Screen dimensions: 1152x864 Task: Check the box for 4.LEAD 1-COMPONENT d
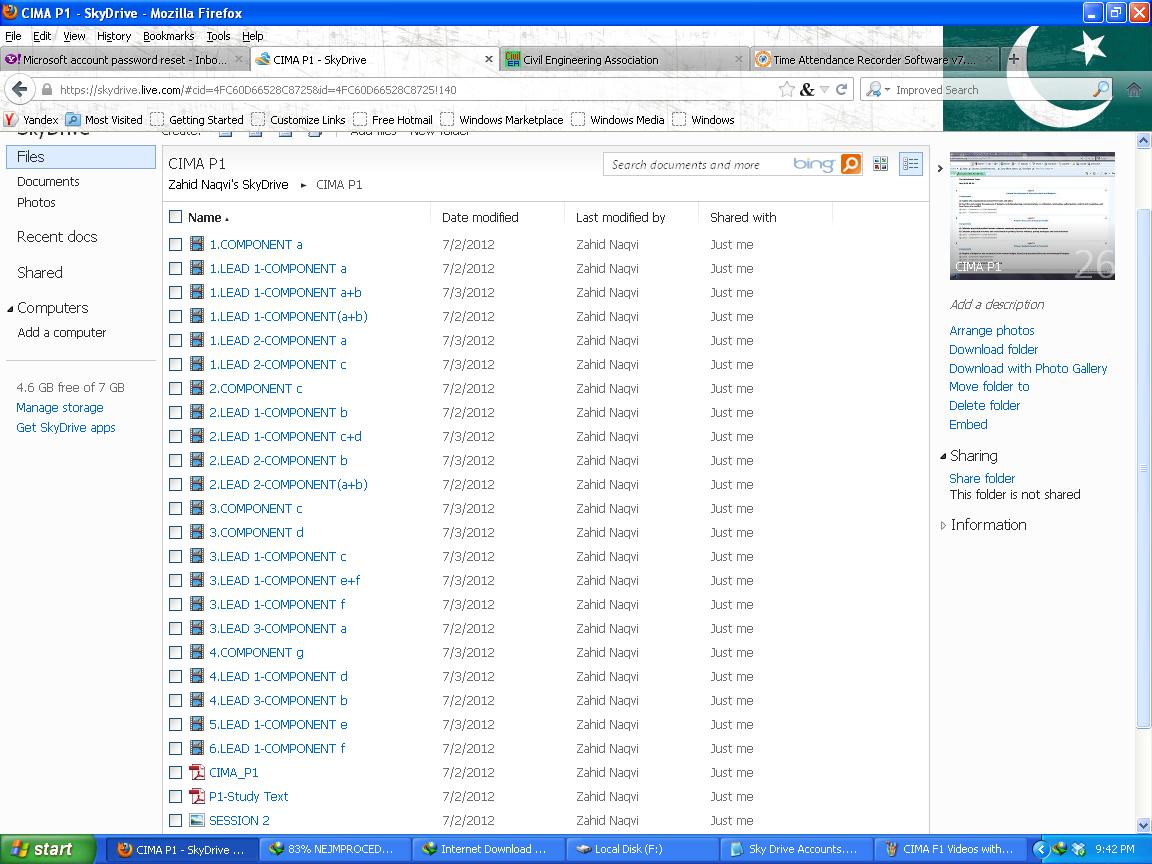point(176,677)
